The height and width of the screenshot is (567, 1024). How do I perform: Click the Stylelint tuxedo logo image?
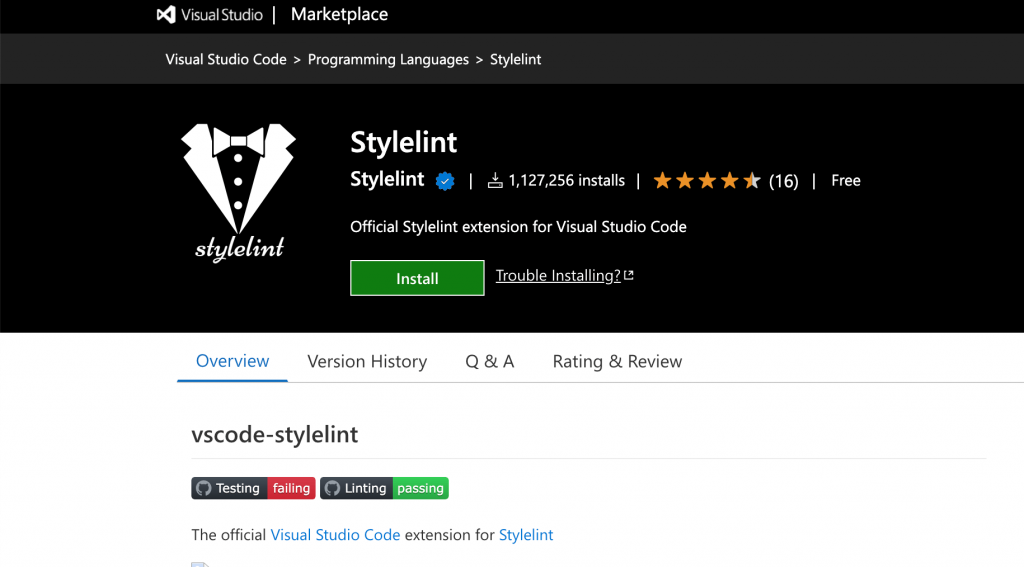[239, 192]
